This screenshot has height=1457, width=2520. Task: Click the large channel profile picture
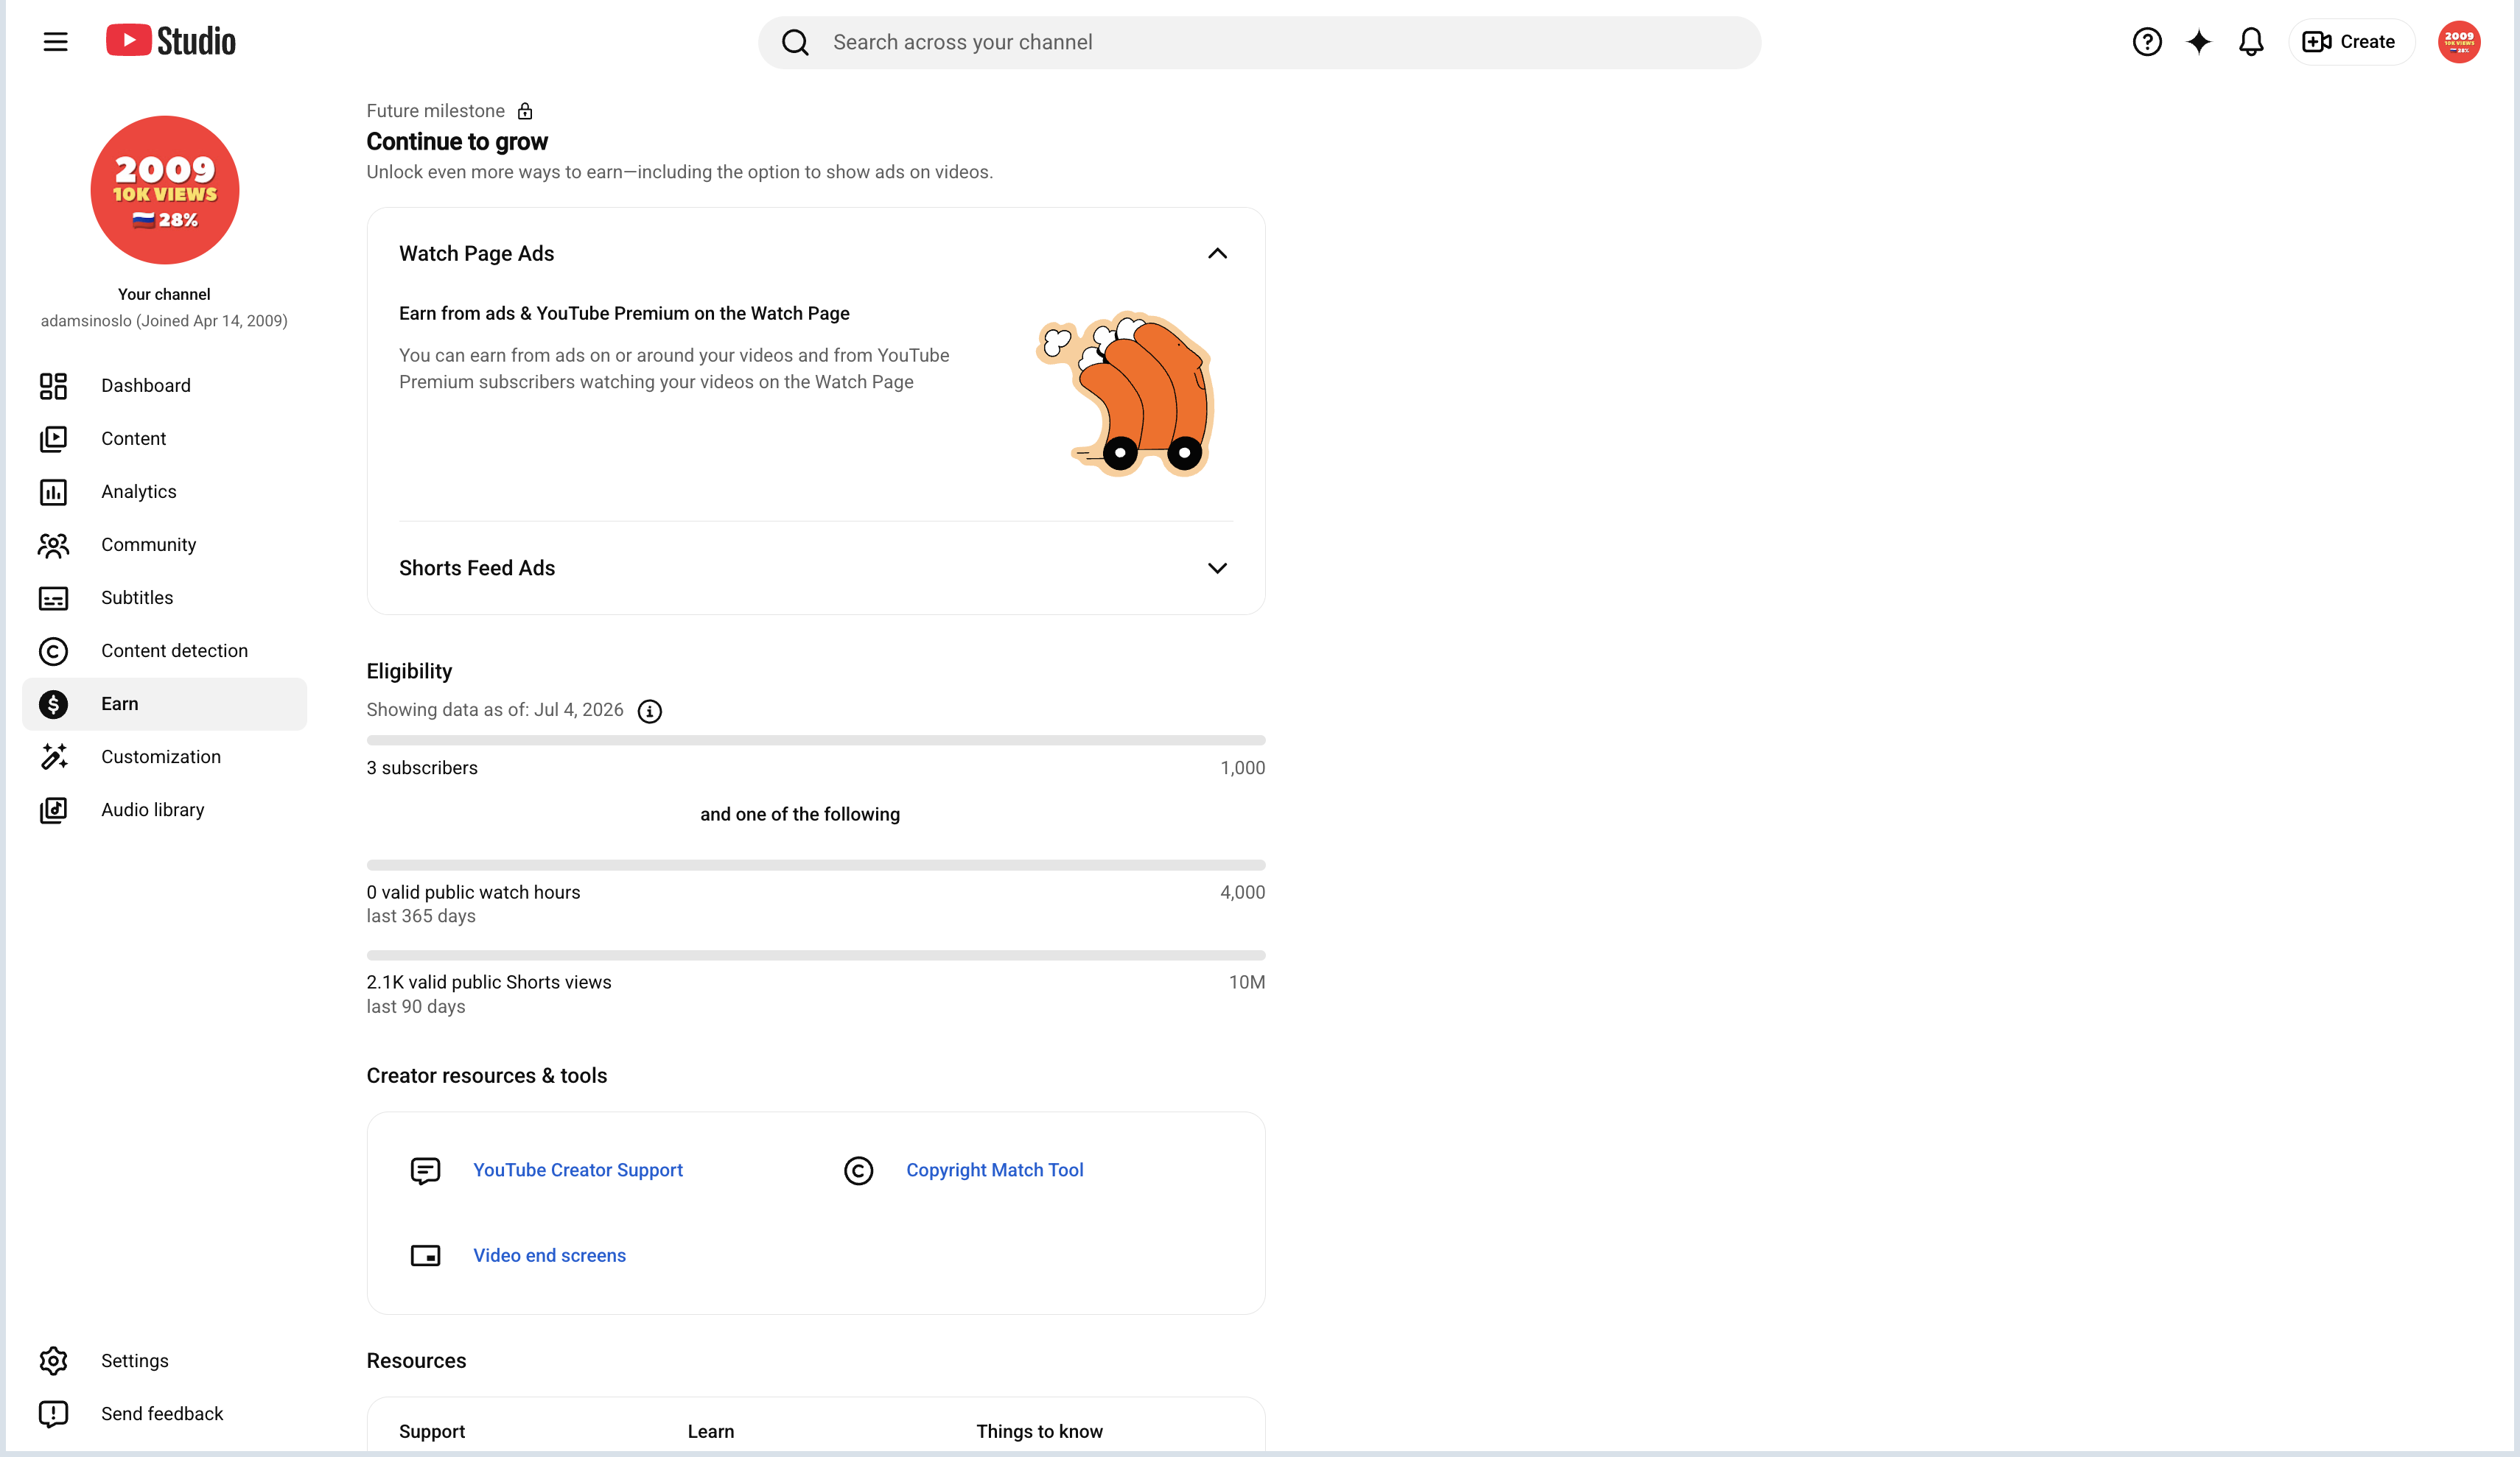pos(164,190)
